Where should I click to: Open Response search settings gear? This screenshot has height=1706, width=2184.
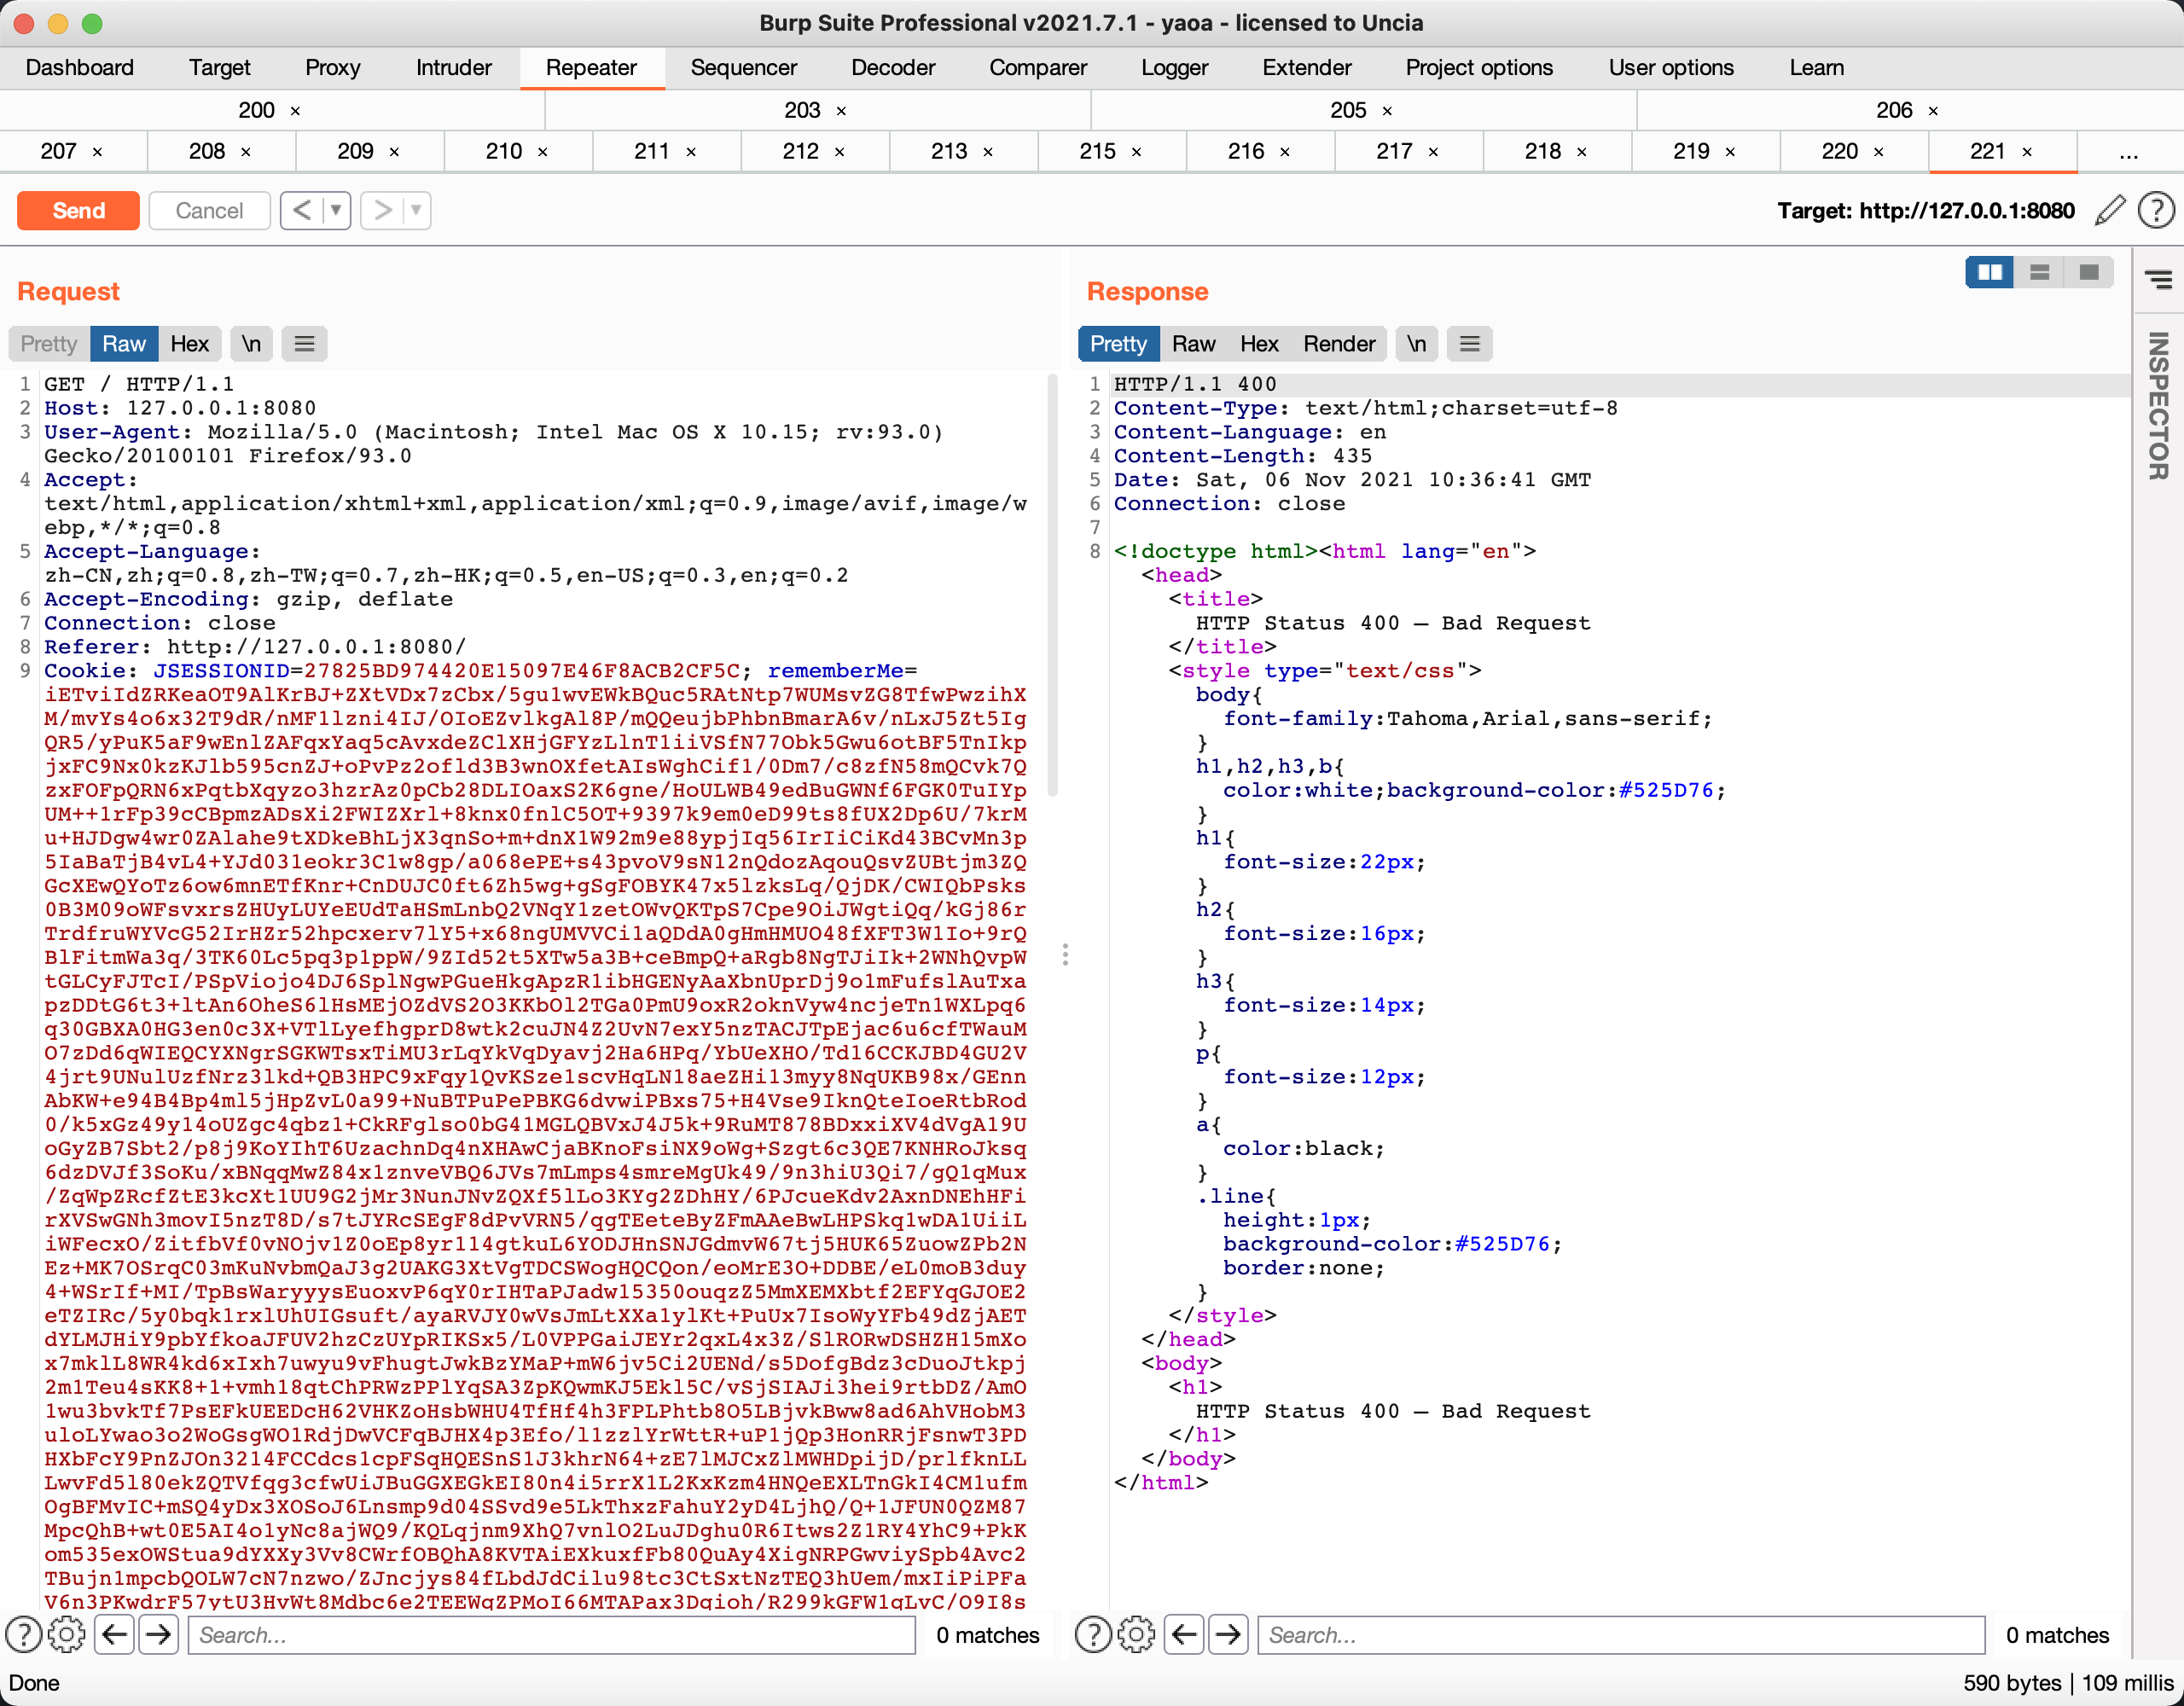[1136, 1635]
